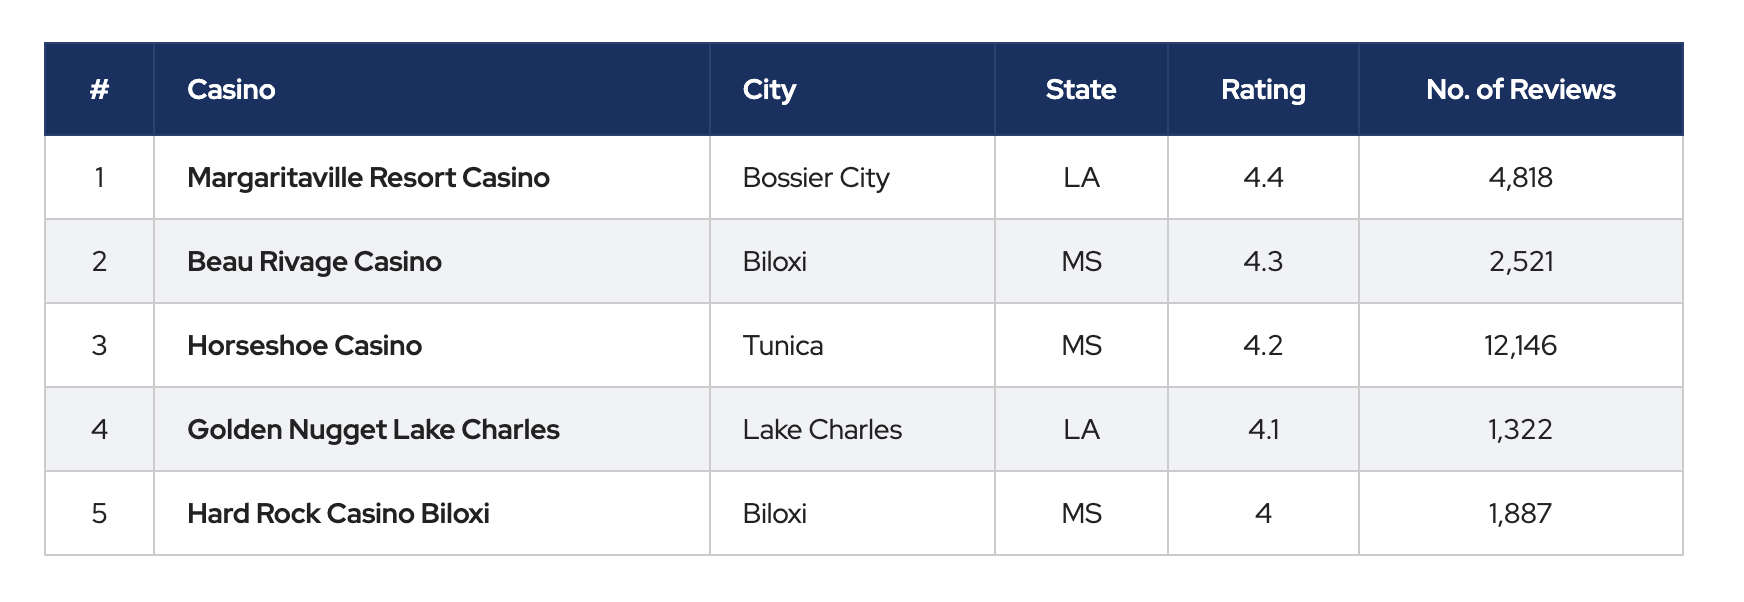Select Margaritaville Resort Casino name
Screen dimensions: 1744x602
[x=368, y=178]
